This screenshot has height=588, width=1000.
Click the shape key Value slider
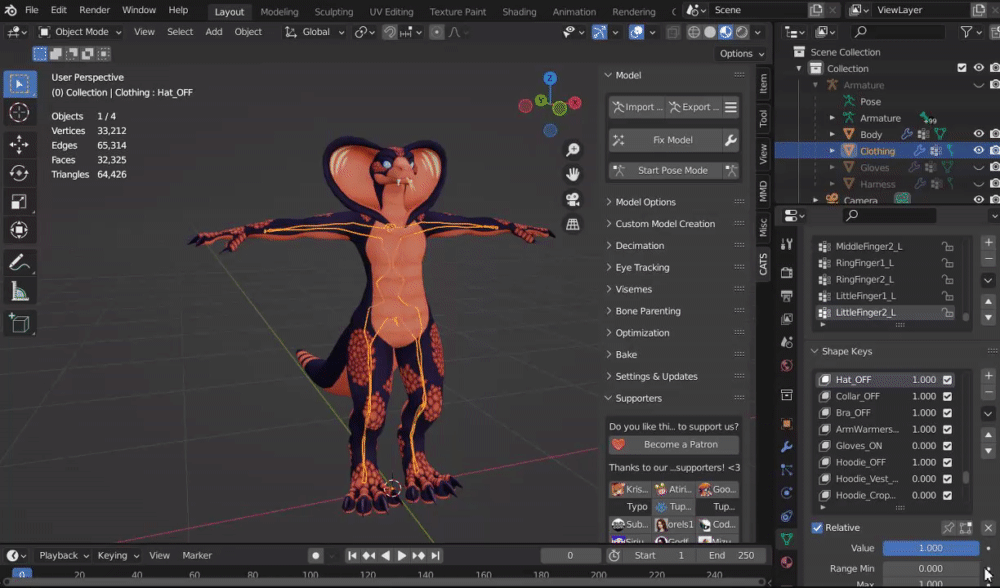click(x=930, y=548)
